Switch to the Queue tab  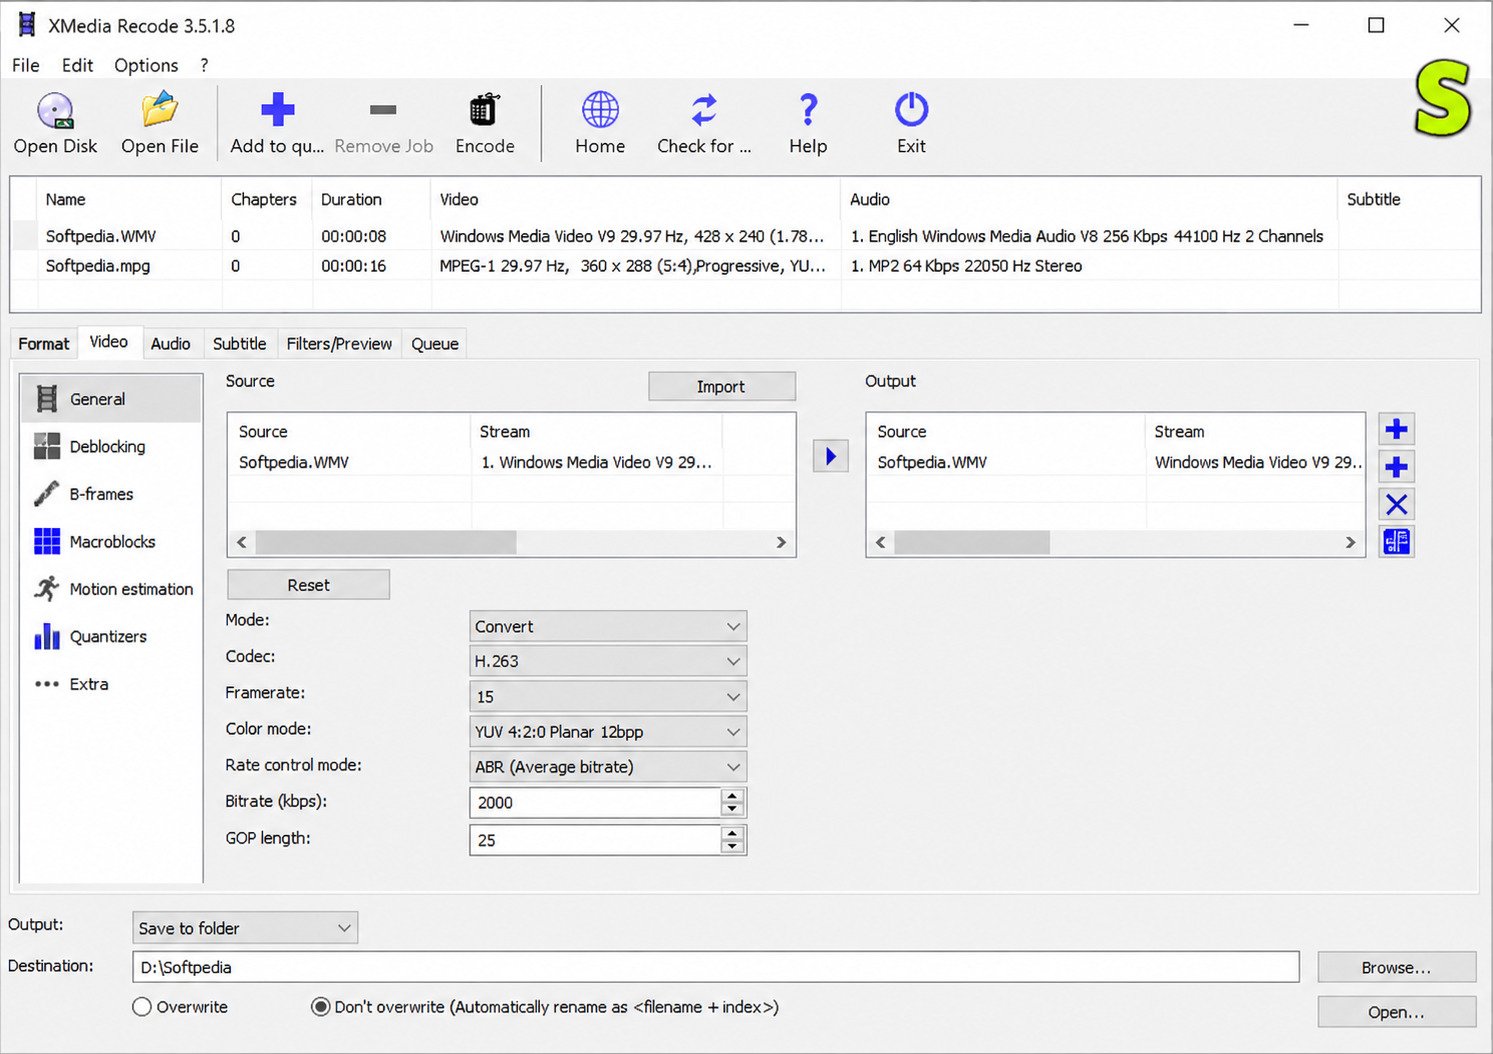[x=435, y=344]
